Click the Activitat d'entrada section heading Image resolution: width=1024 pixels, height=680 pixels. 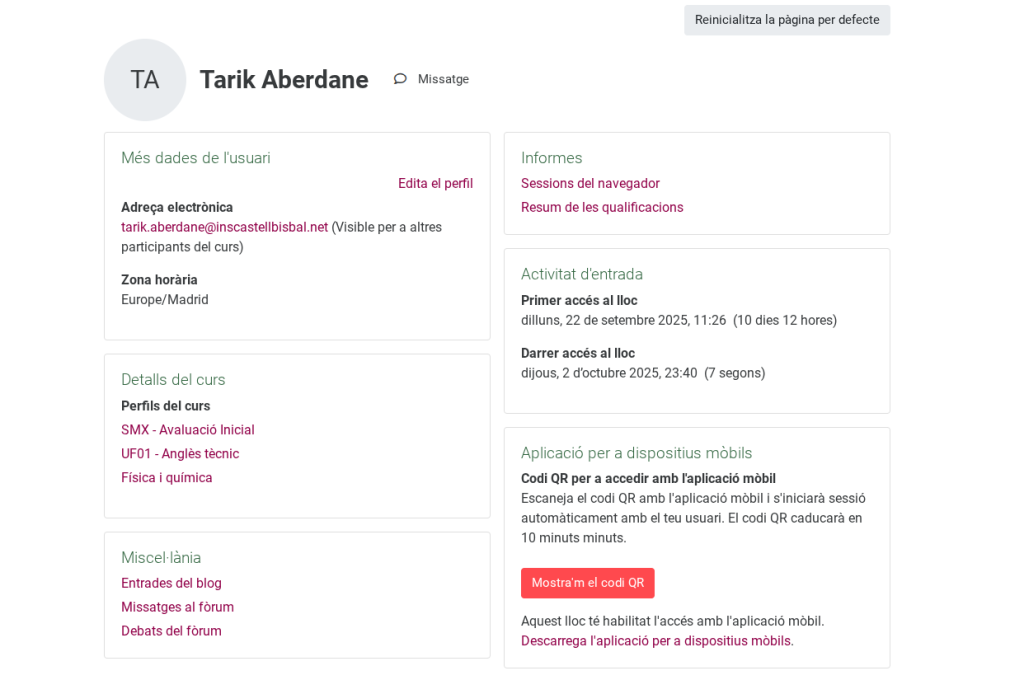[x=582, y=274]
